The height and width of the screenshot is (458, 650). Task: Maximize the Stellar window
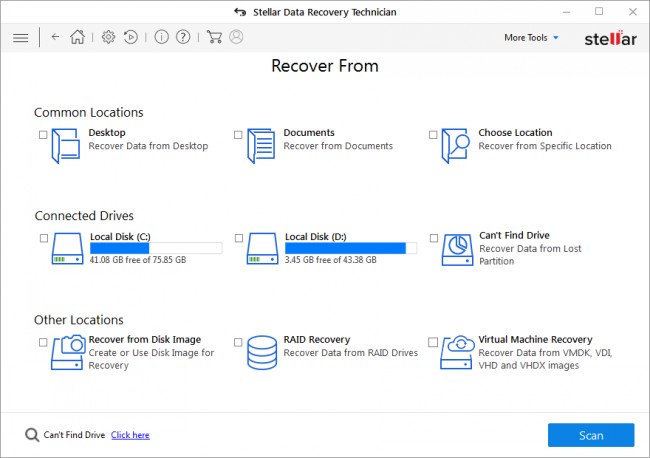(599, 12)
